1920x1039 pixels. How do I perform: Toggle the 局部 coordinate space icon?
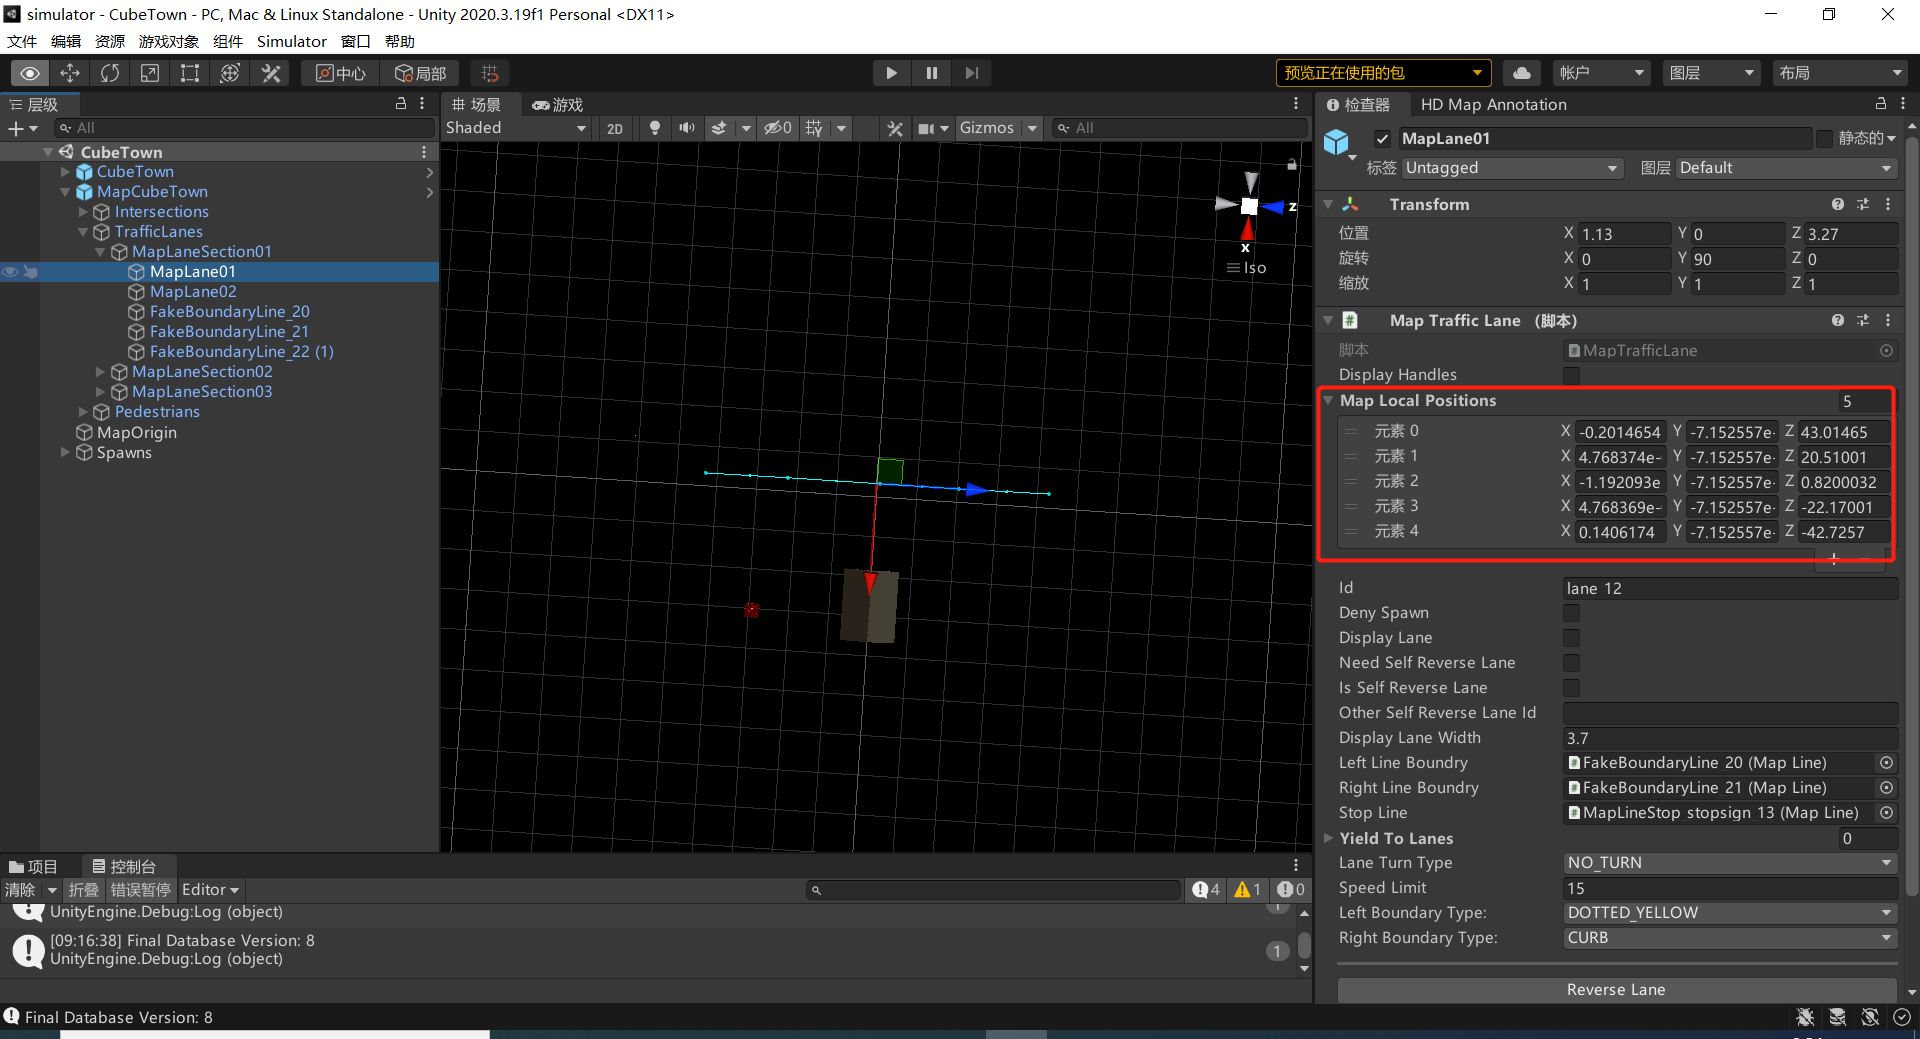click(420, 72)
